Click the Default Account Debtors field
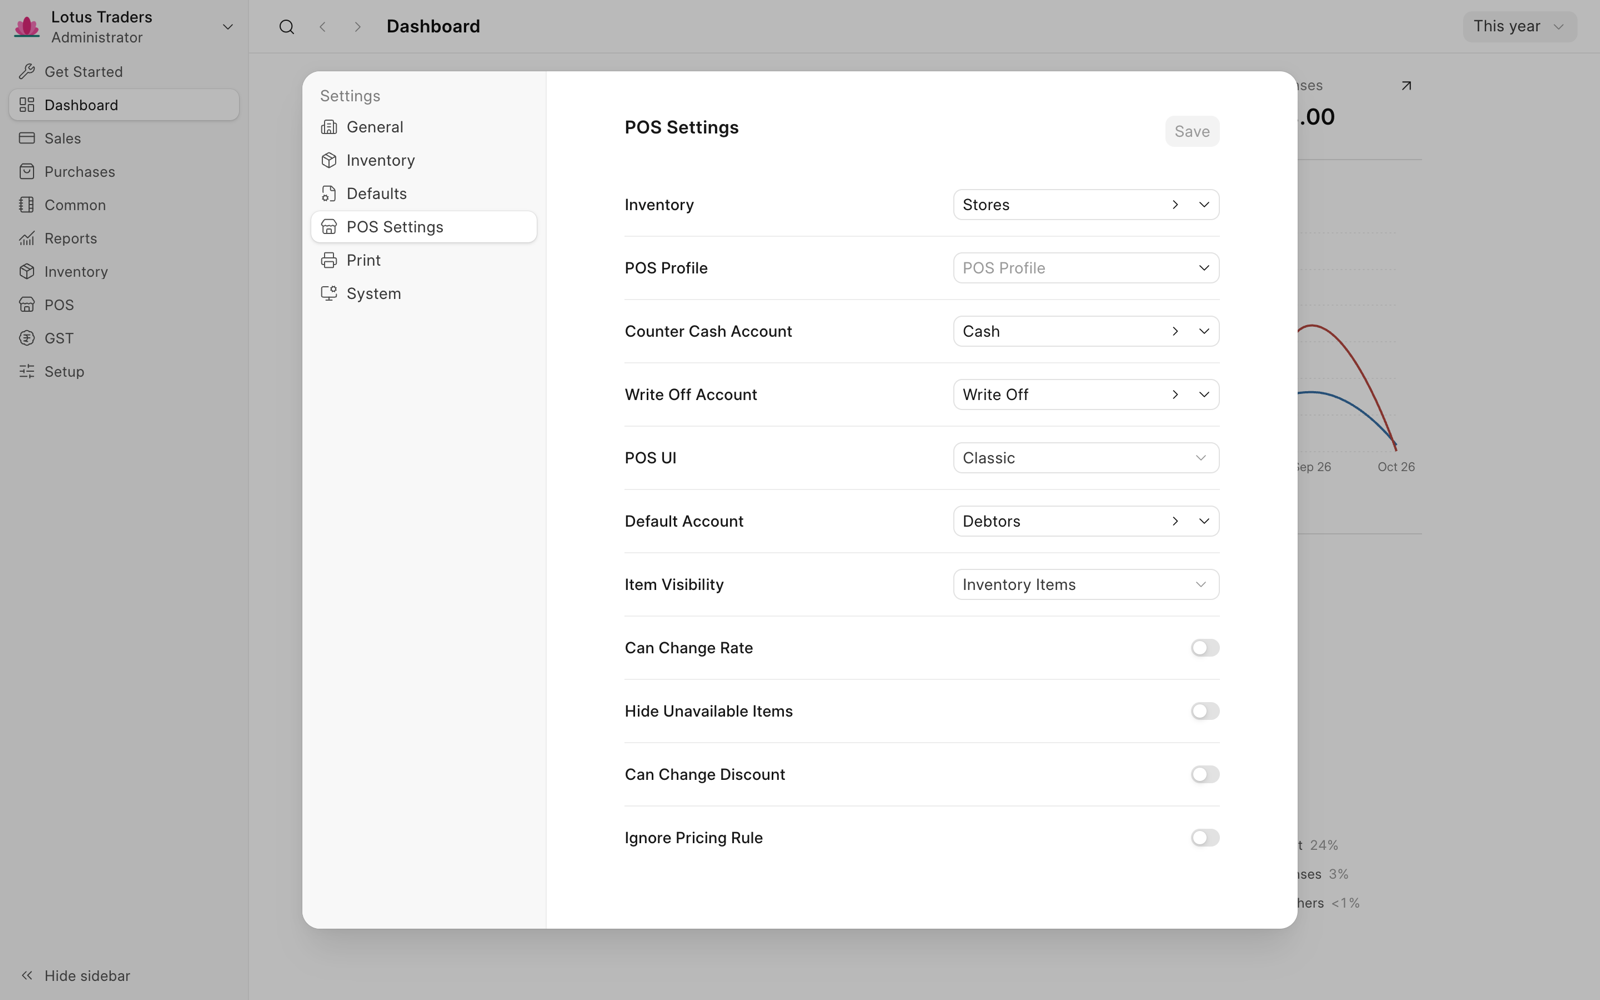1600x1000 pixels. point(1086,521)
